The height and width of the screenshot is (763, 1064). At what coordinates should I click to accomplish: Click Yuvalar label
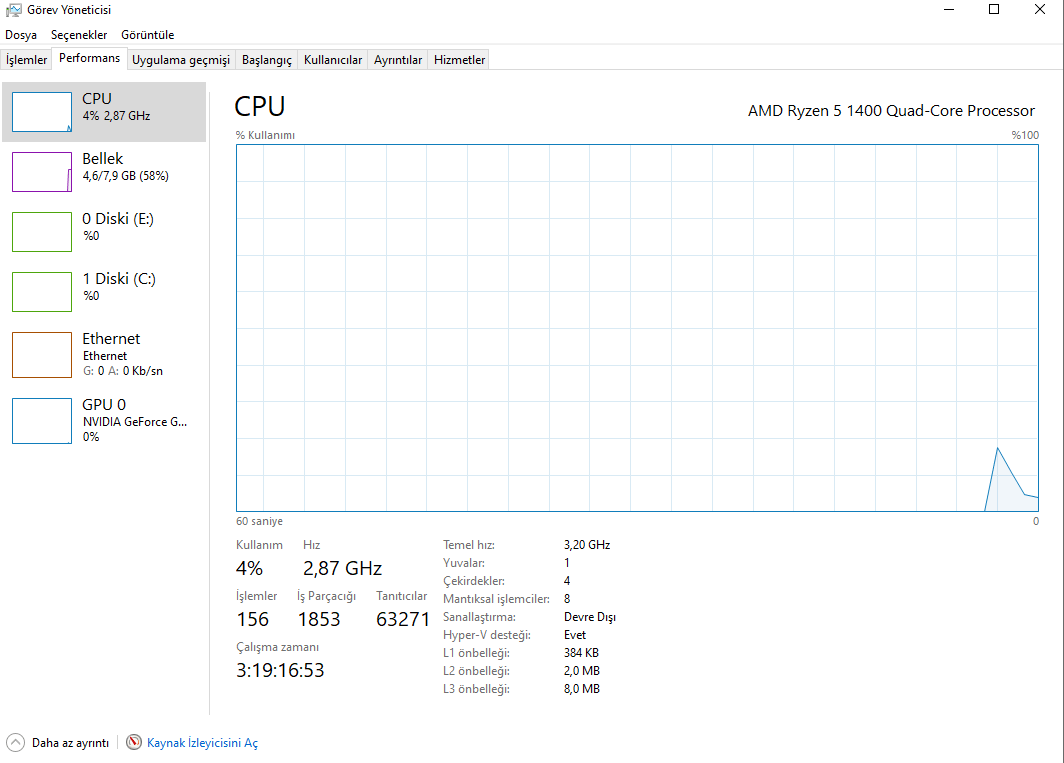(x=463, y=563)
